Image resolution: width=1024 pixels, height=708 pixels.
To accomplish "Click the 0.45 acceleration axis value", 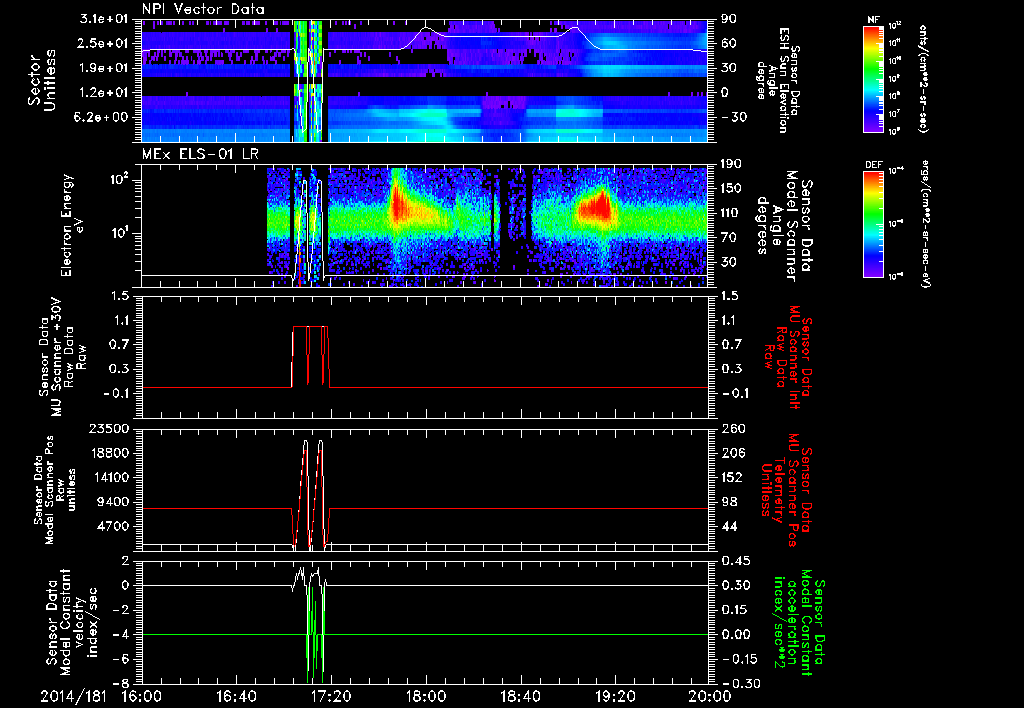I will coord(735,560).
